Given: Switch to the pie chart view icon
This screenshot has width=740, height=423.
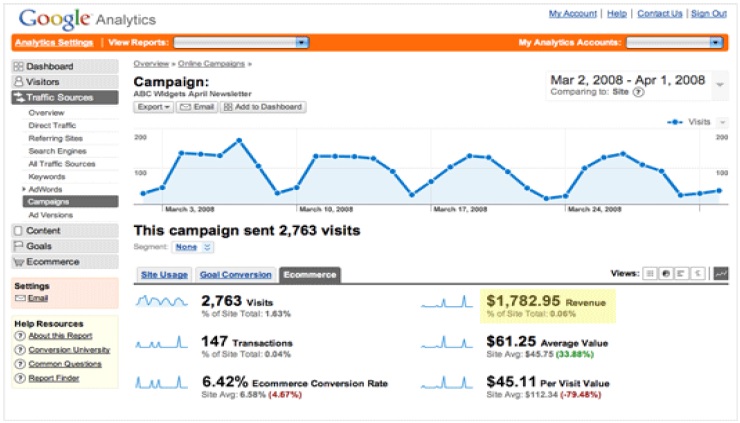Looking at the screenshot, I should pos(666,273).
